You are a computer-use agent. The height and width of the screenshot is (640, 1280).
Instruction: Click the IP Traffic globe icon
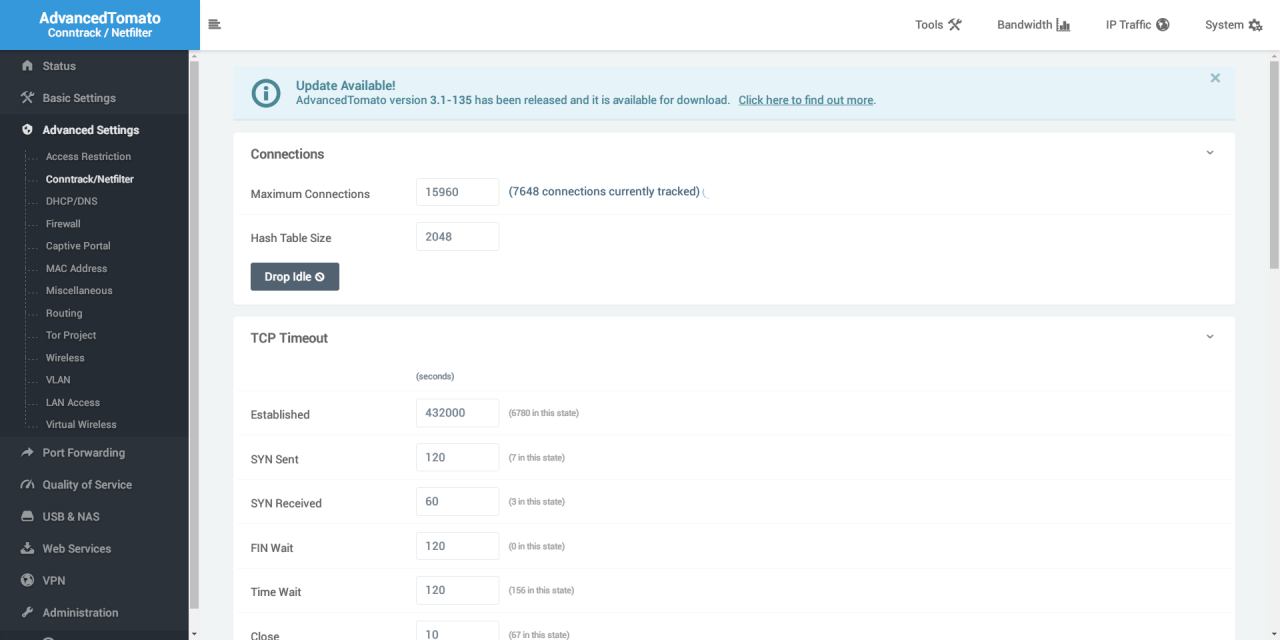tap(1162, 25)
